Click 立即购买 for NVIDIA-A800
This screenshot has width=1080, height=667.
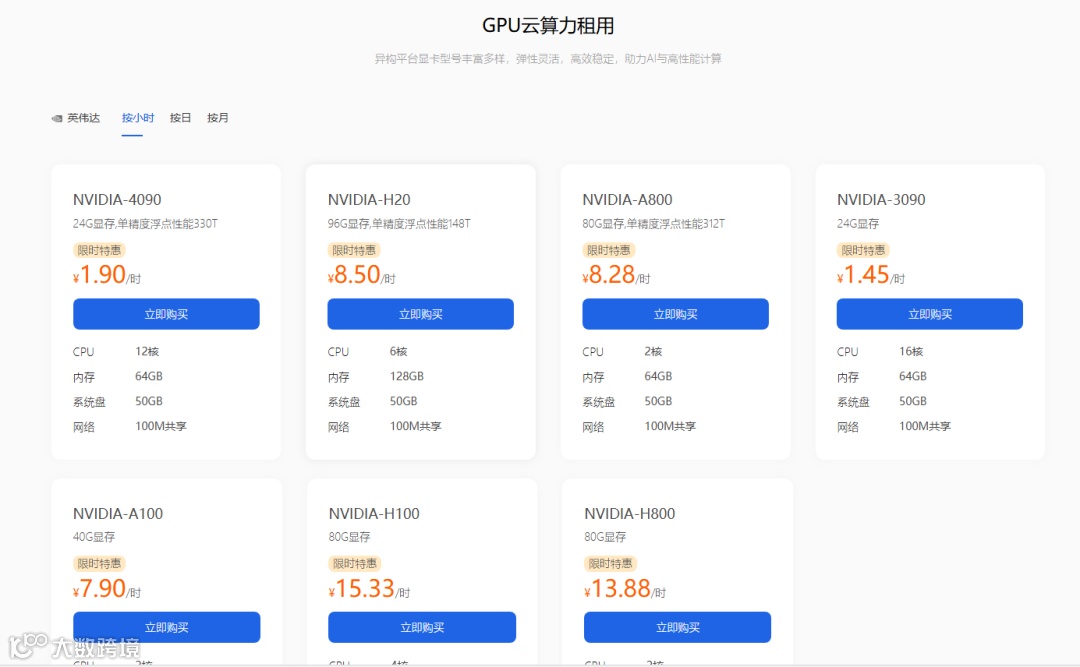tap(675, 314)
